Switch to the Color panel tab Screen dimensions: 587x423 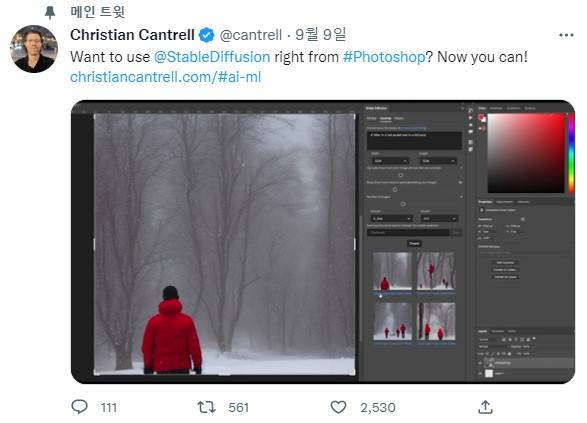pyautogui.click(x=482, y=108)
